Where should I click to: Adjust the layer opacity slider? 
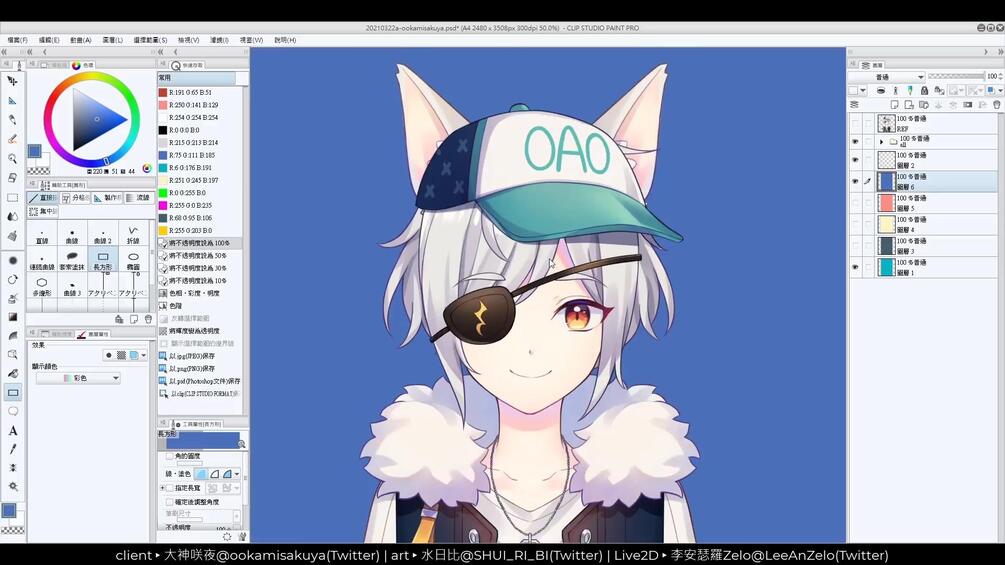[x=956, y=76]
